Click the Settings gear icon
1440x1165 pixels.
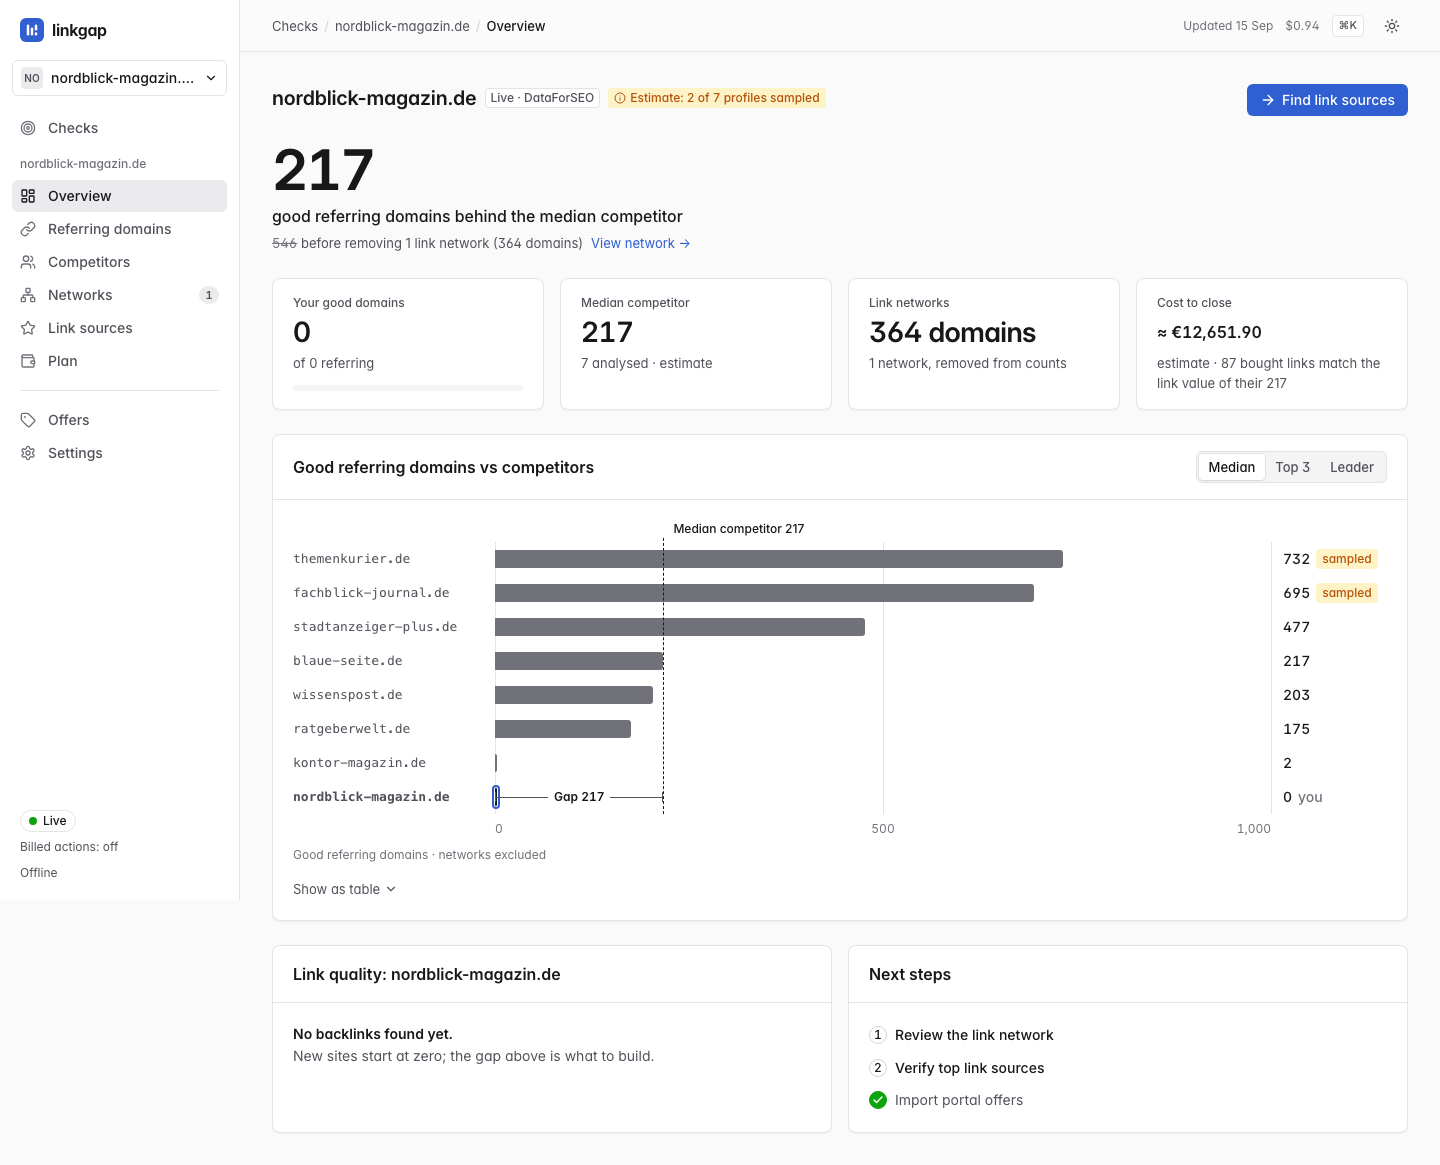pyautogui.click(x=28, y=453)
